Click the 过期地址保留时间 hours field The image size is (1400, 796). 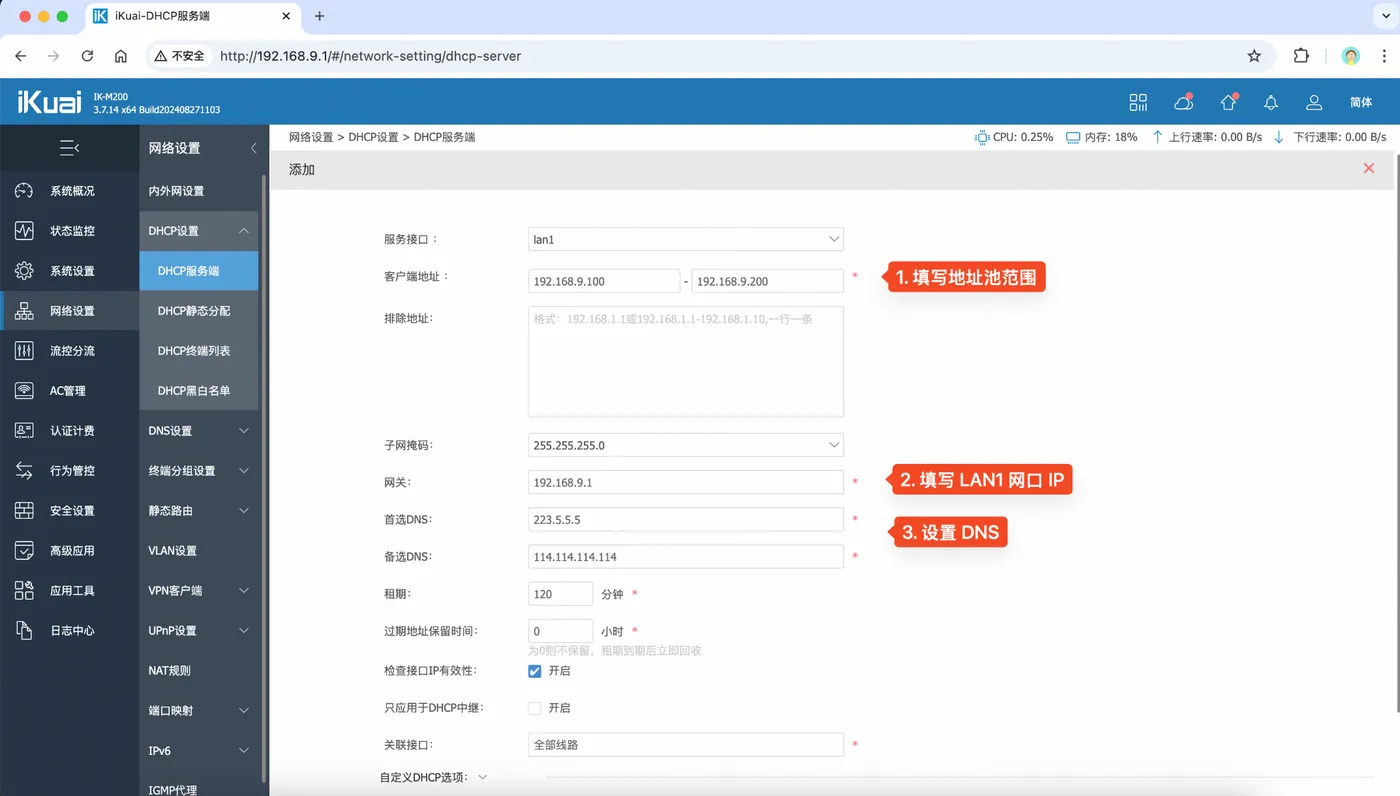point(560,631)
